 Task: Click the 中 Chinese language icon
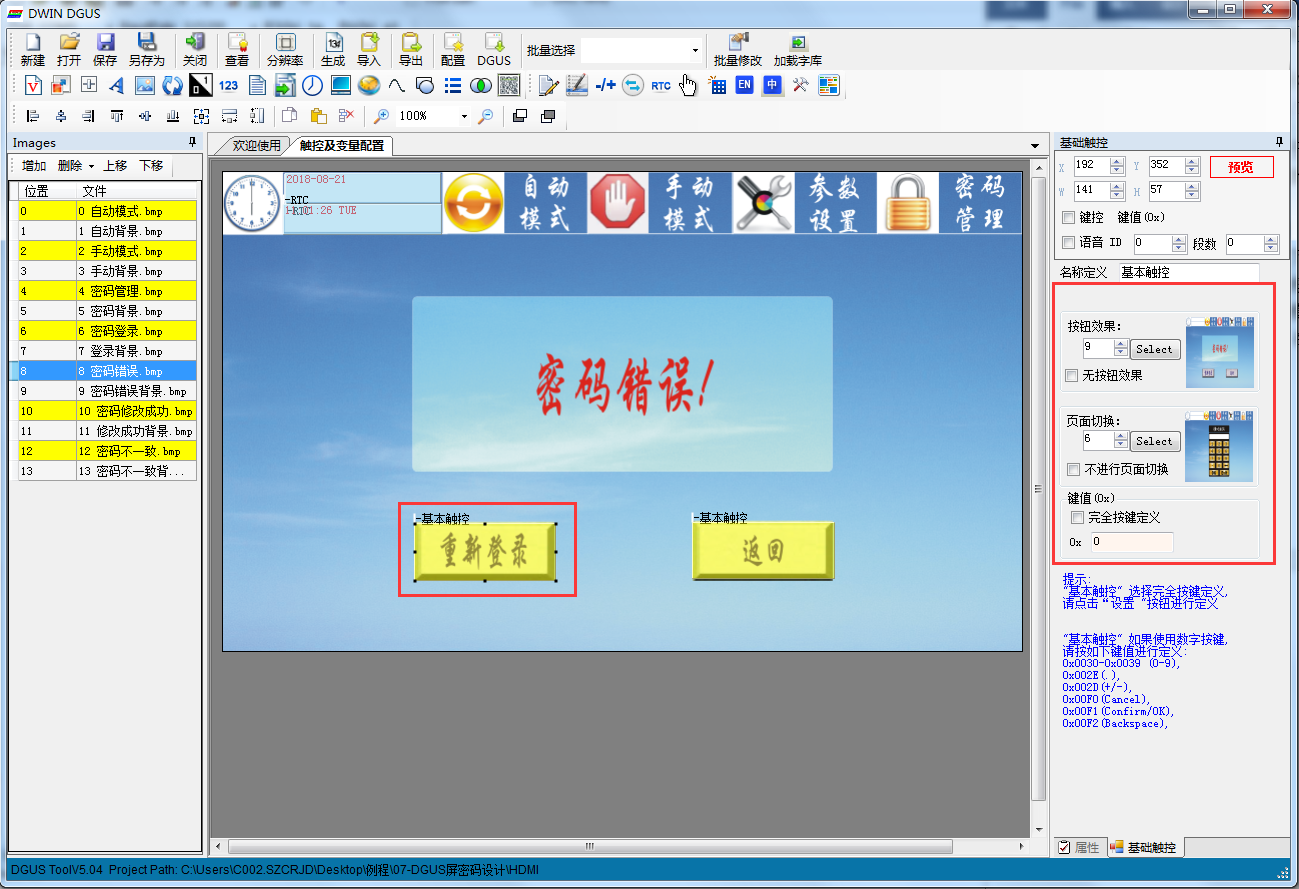(x=772, y=85)
